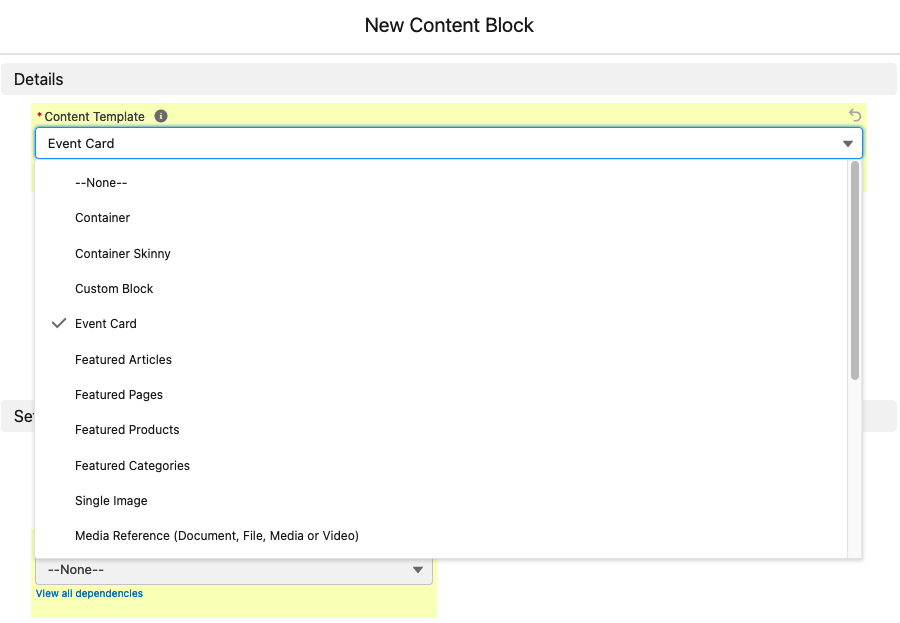
Task: Choose the Featured Categories template
Action: (x=132, y=465)
